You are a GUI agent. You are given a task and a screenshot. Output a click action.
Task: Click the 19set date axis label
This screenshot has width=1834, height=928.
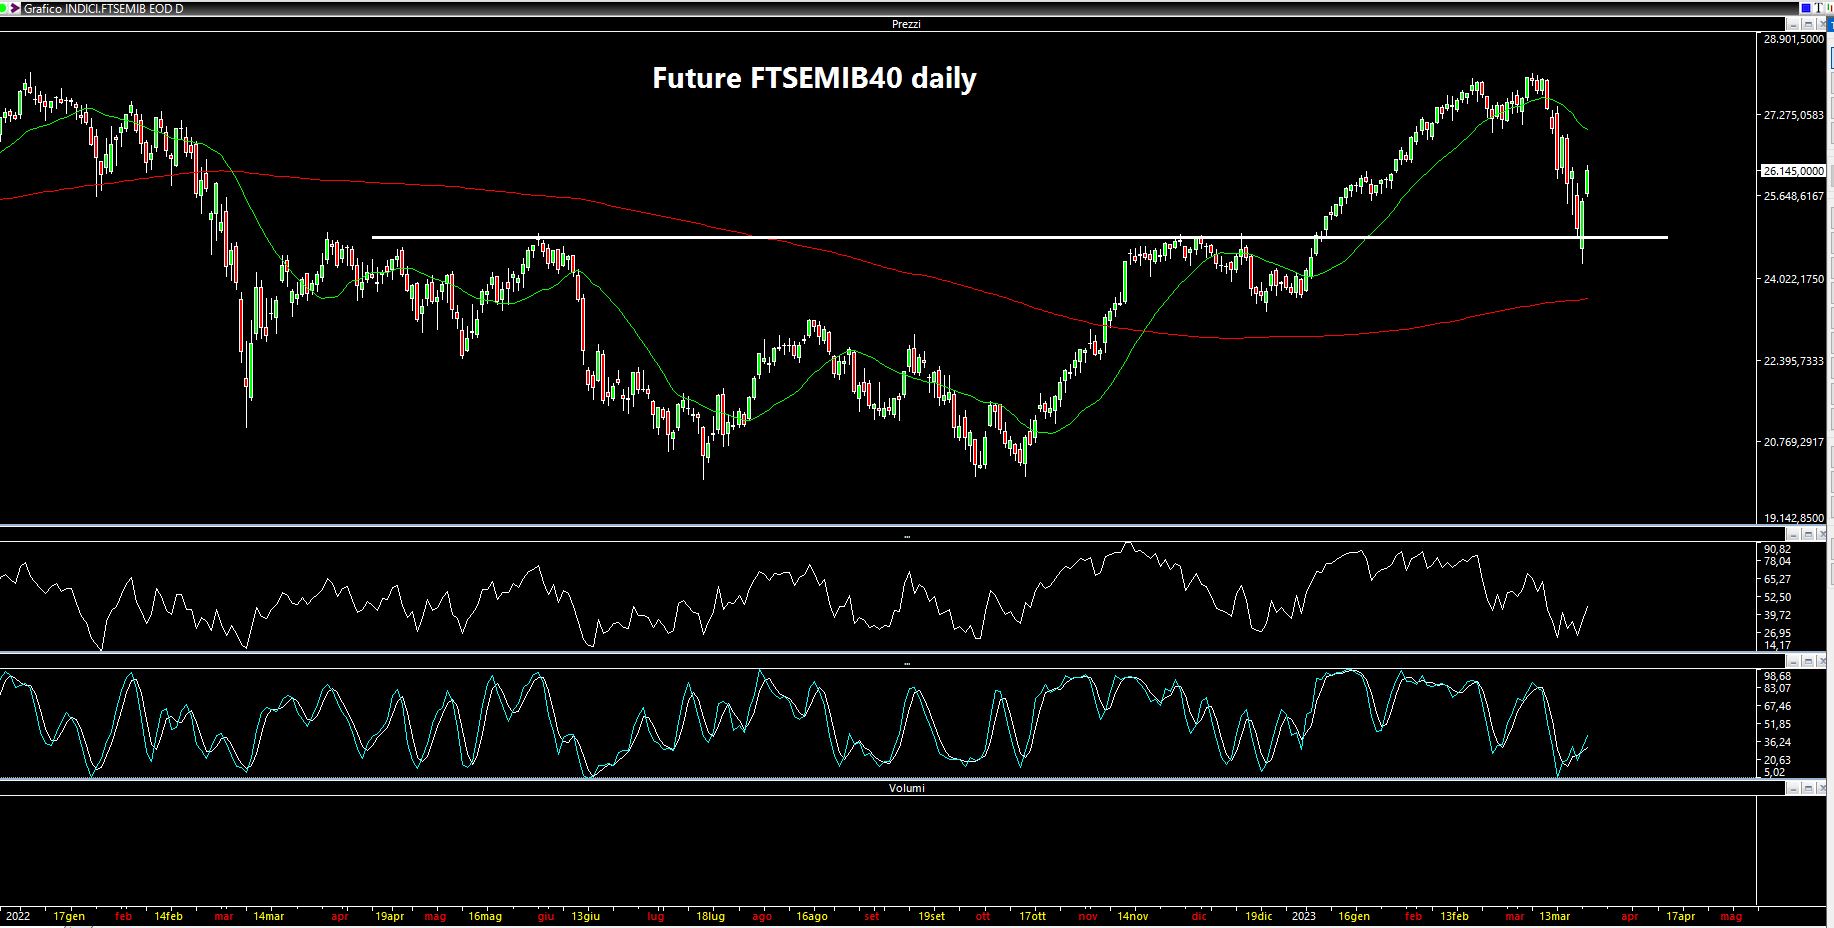(931, 916)
